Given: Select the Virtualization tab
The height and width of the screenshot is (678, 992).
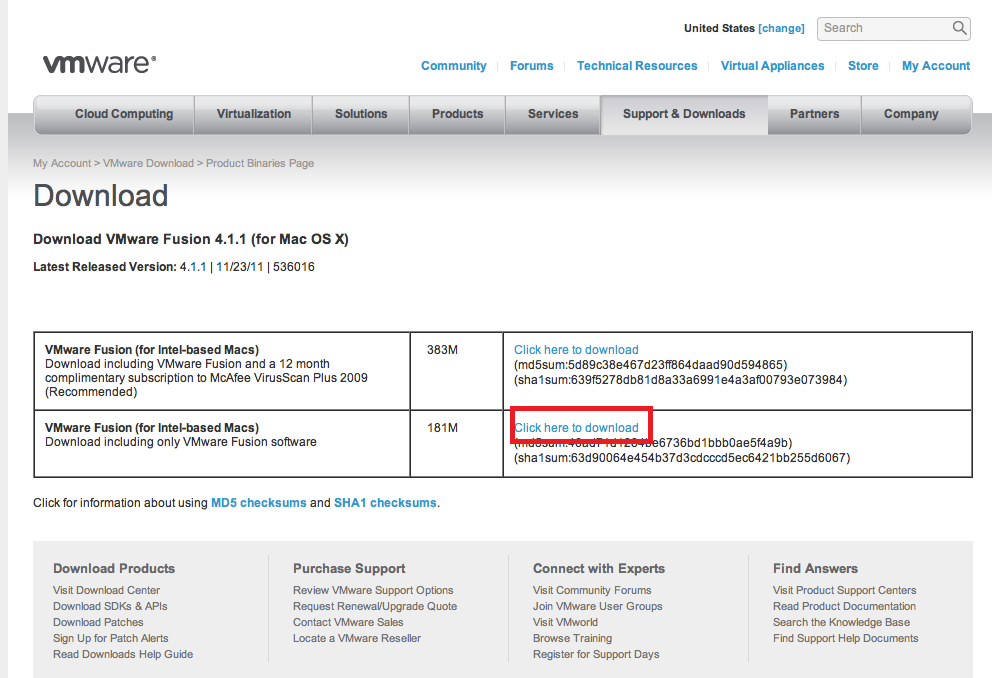Looking at the screenshot, I should (x=254, y=114).
